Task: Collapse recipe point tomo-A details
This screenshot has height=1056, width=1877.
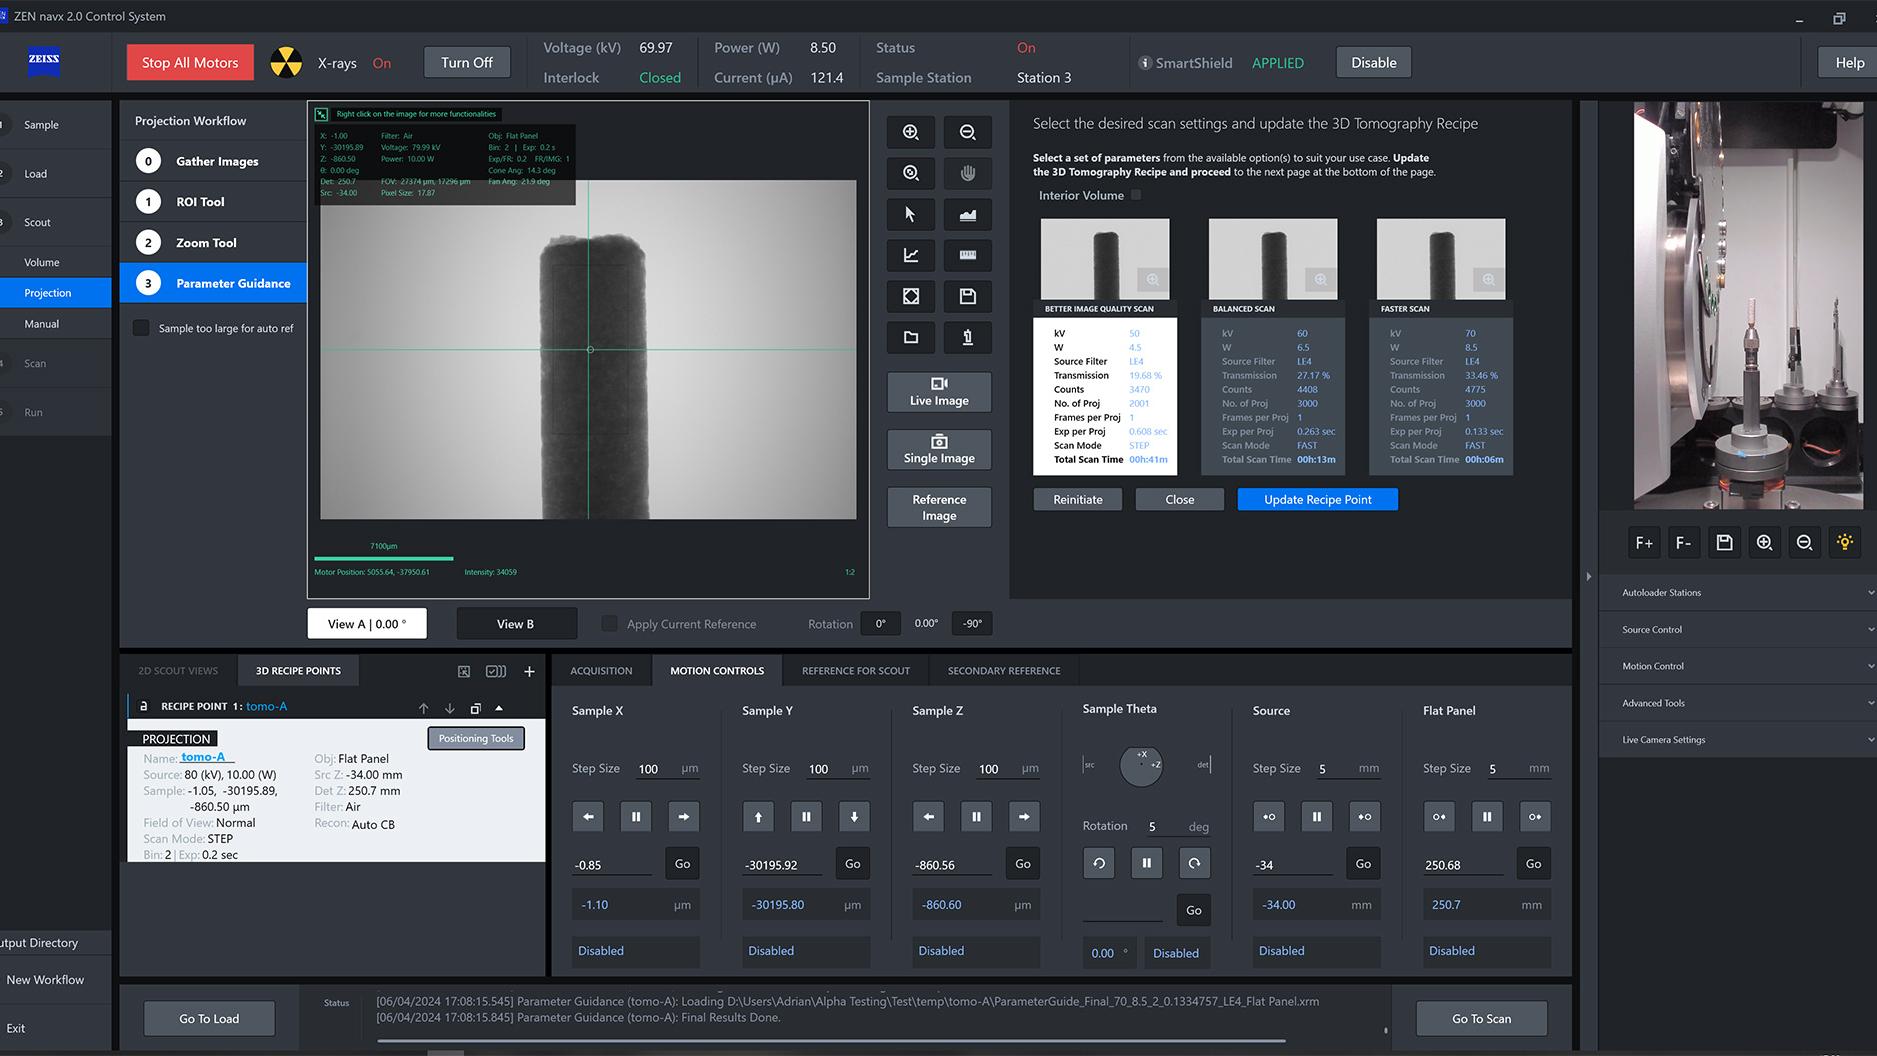Action: [500, 707]
